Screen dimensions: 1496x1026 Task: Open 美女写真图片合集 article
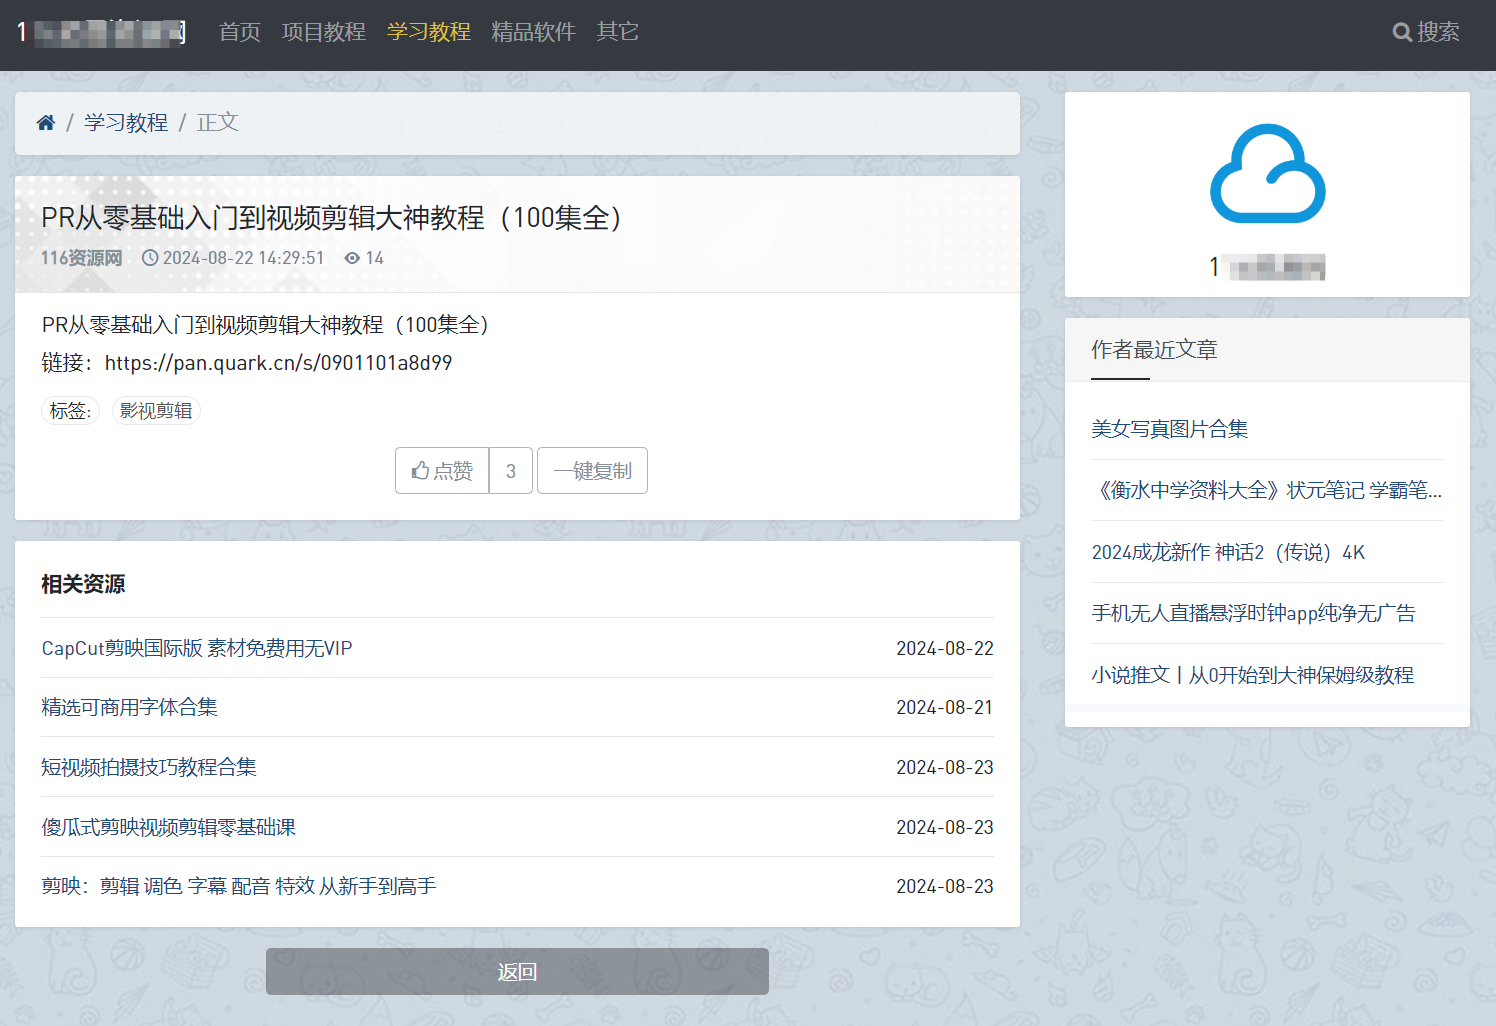pyautogui.click(x=1170, y=429)
